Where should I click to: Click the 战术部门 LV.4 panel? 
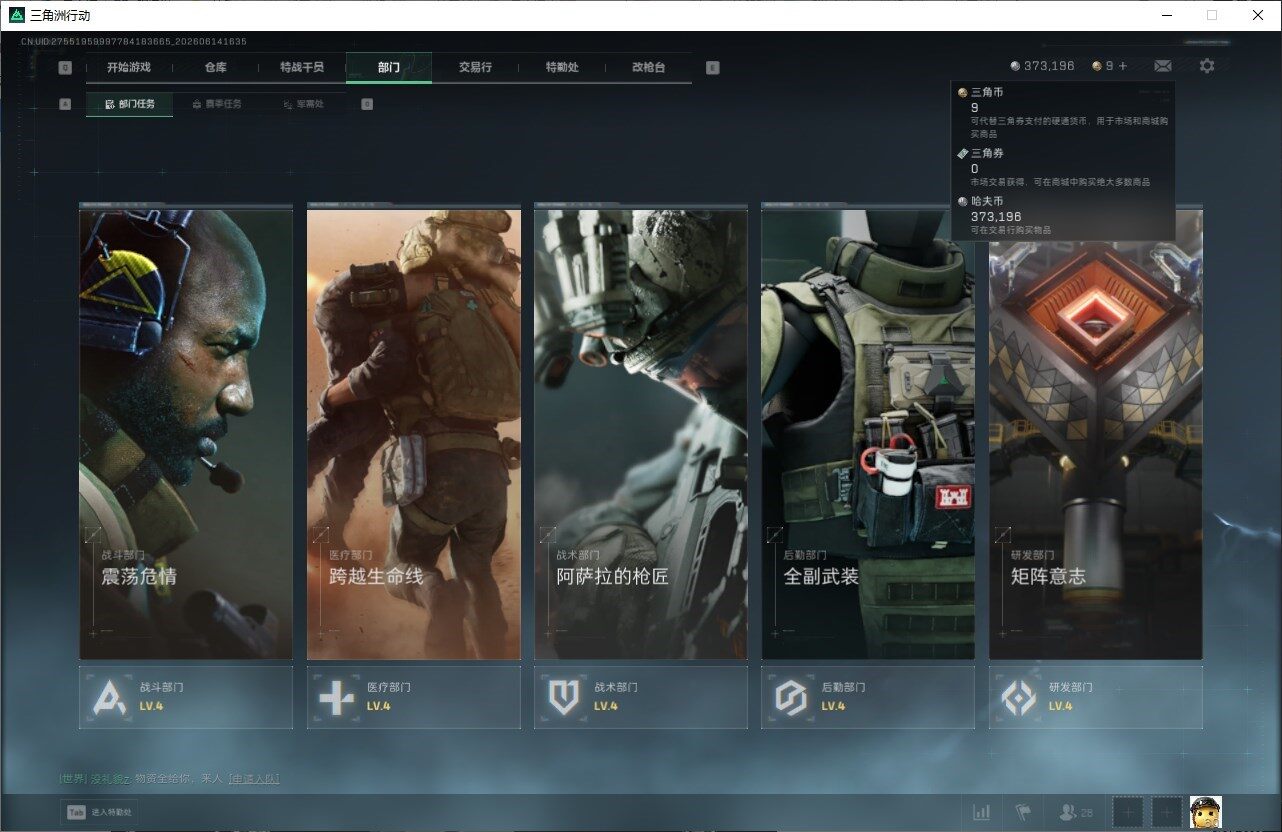[x=641, y=697]
